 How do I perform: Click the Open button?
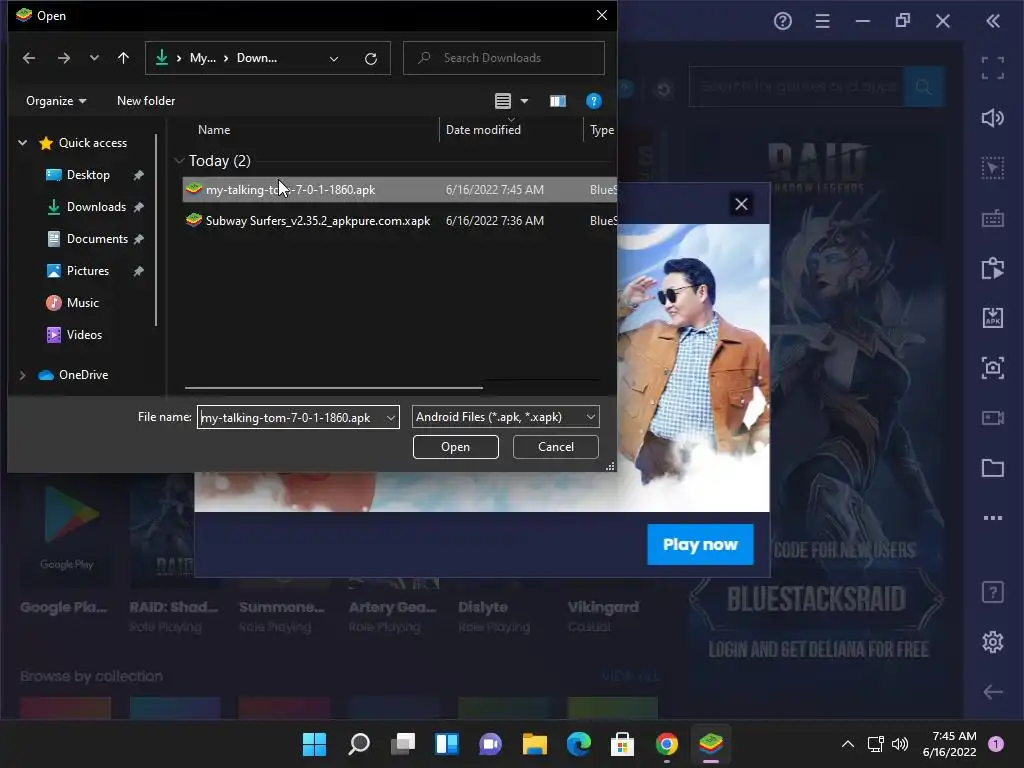tap(455, 447)
